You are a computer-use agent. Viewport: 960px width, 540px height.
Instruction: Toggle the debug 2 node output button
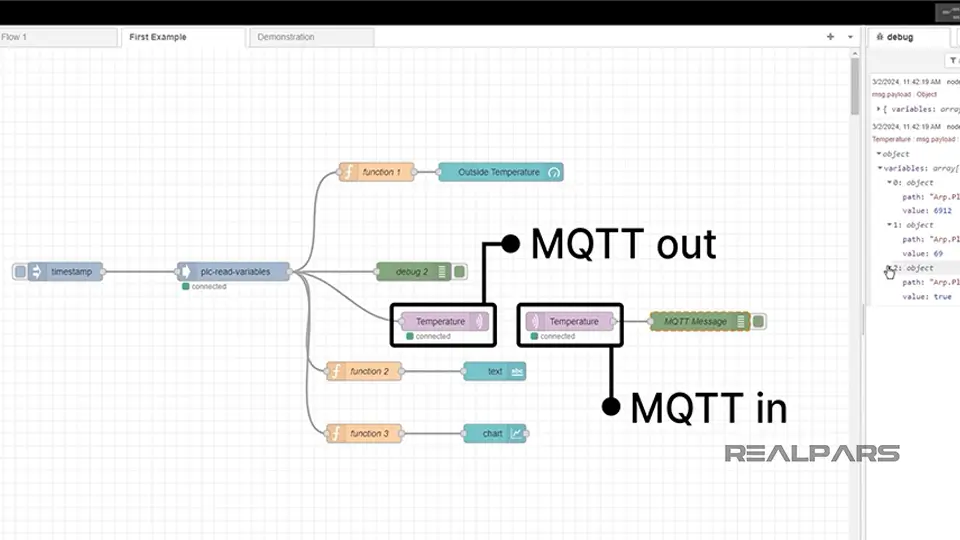pos(460,271)
